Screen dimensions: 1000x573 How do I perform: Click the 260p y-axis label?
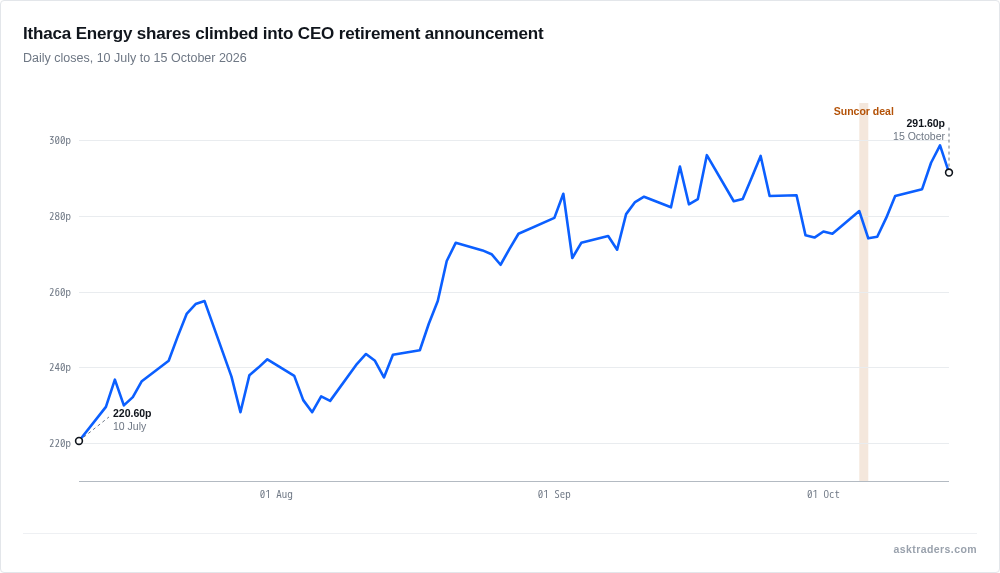pyautogui.click(x=60, y=292)
